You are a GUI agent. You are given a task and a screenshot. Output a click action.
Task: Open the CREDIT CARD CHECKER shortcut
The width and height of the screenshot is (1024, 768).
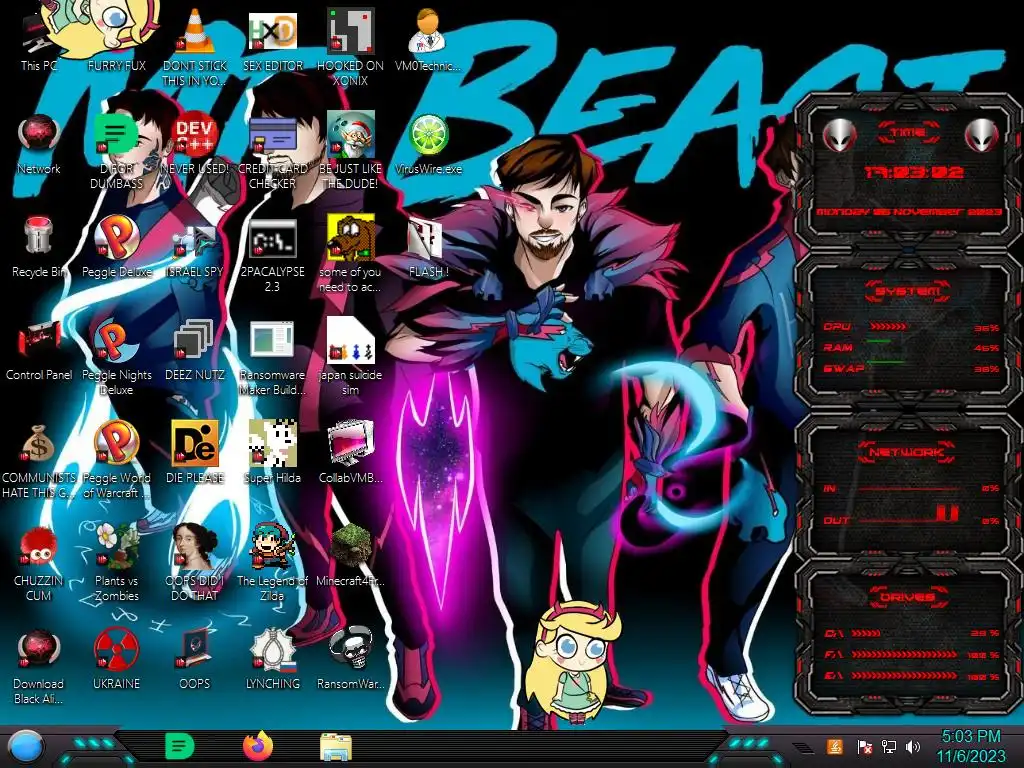(x=272, y=150)
